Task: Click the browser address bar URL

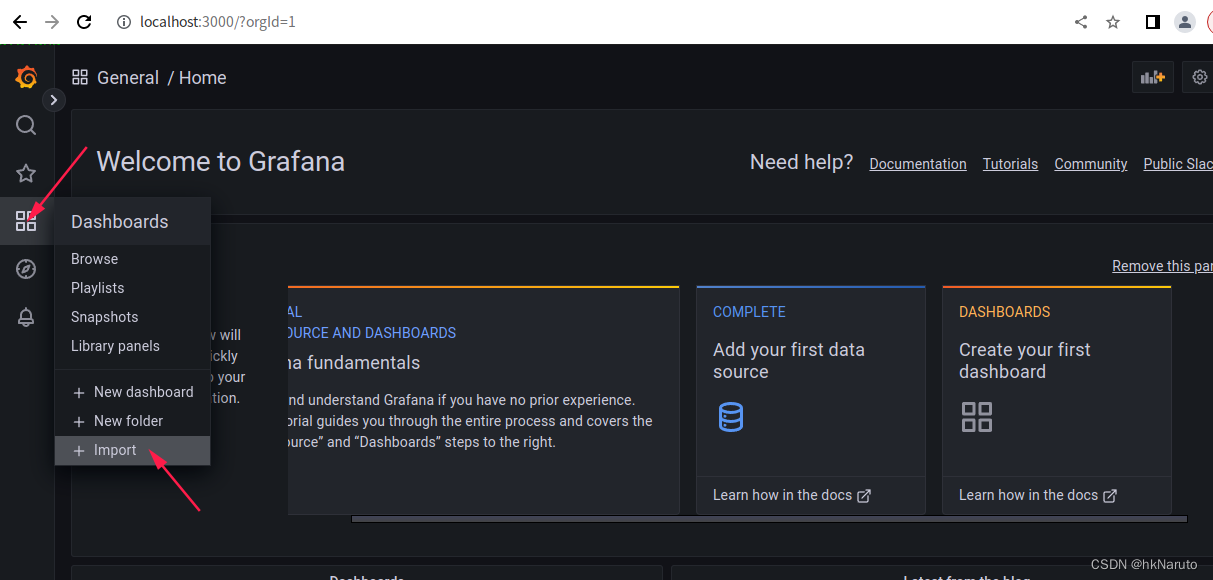Action: [220, 22]
